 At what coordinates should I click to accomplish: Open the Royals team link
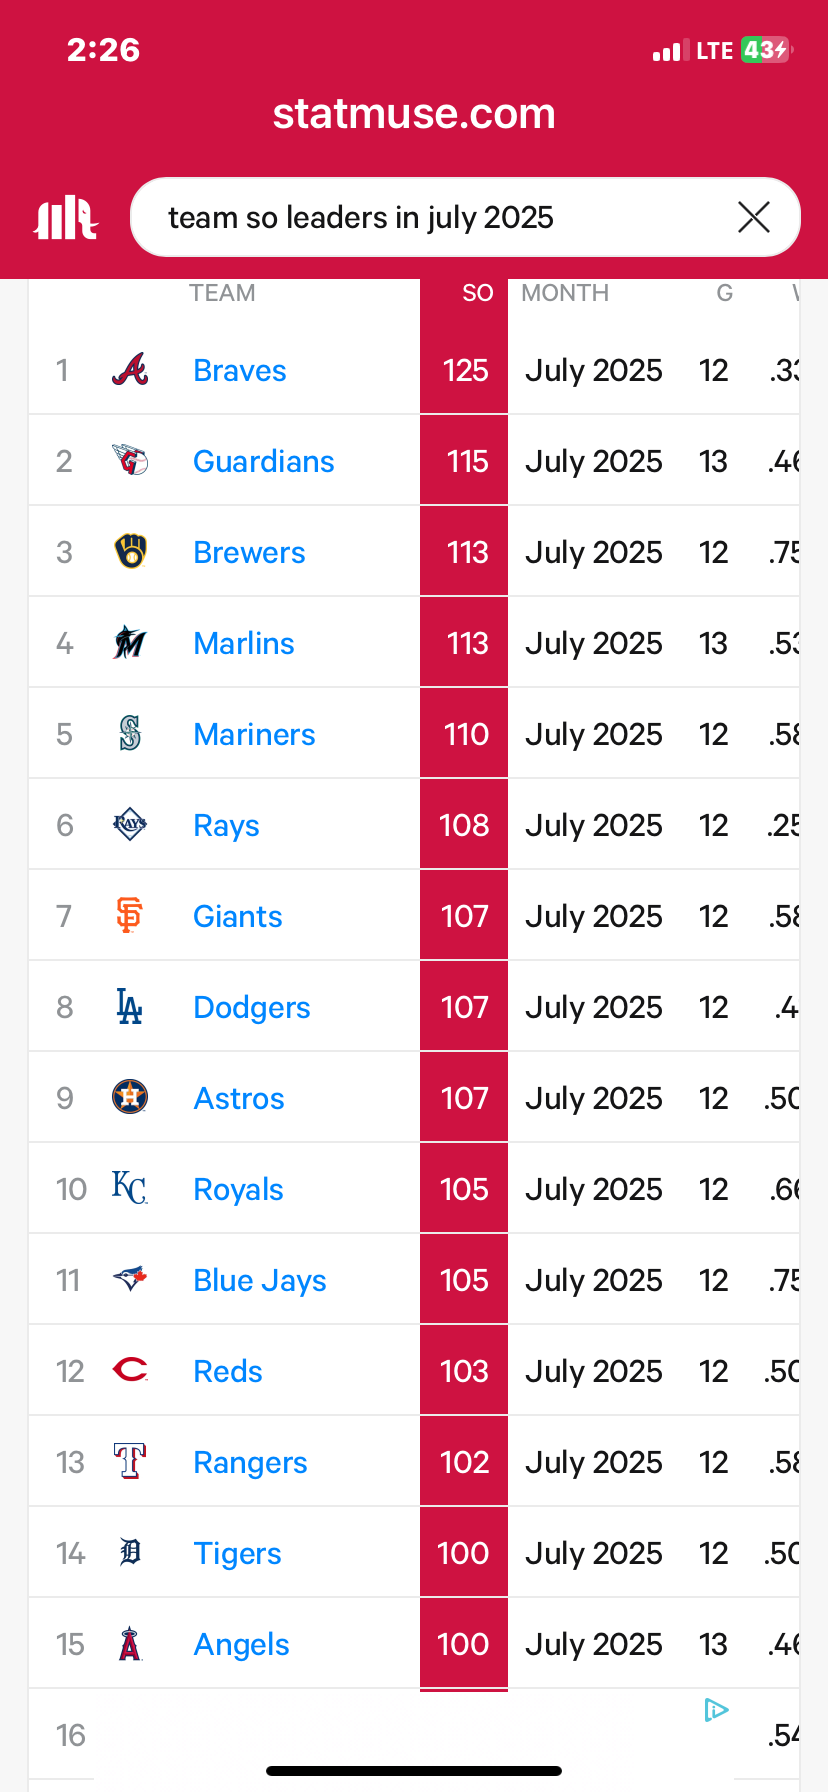coord(238,1189)
